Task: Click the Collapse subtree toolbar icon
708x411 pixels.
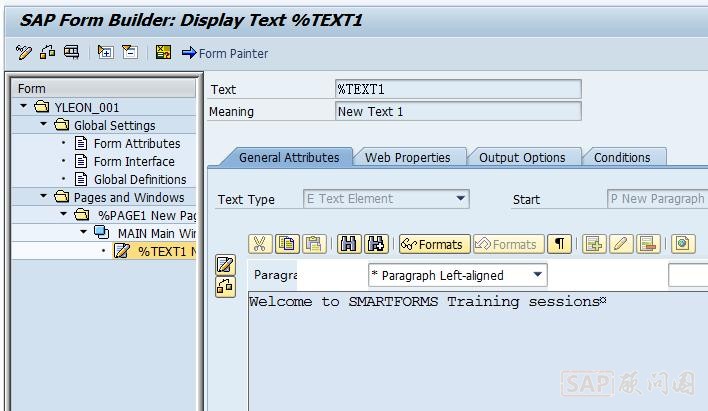Action: coord(130,52)
